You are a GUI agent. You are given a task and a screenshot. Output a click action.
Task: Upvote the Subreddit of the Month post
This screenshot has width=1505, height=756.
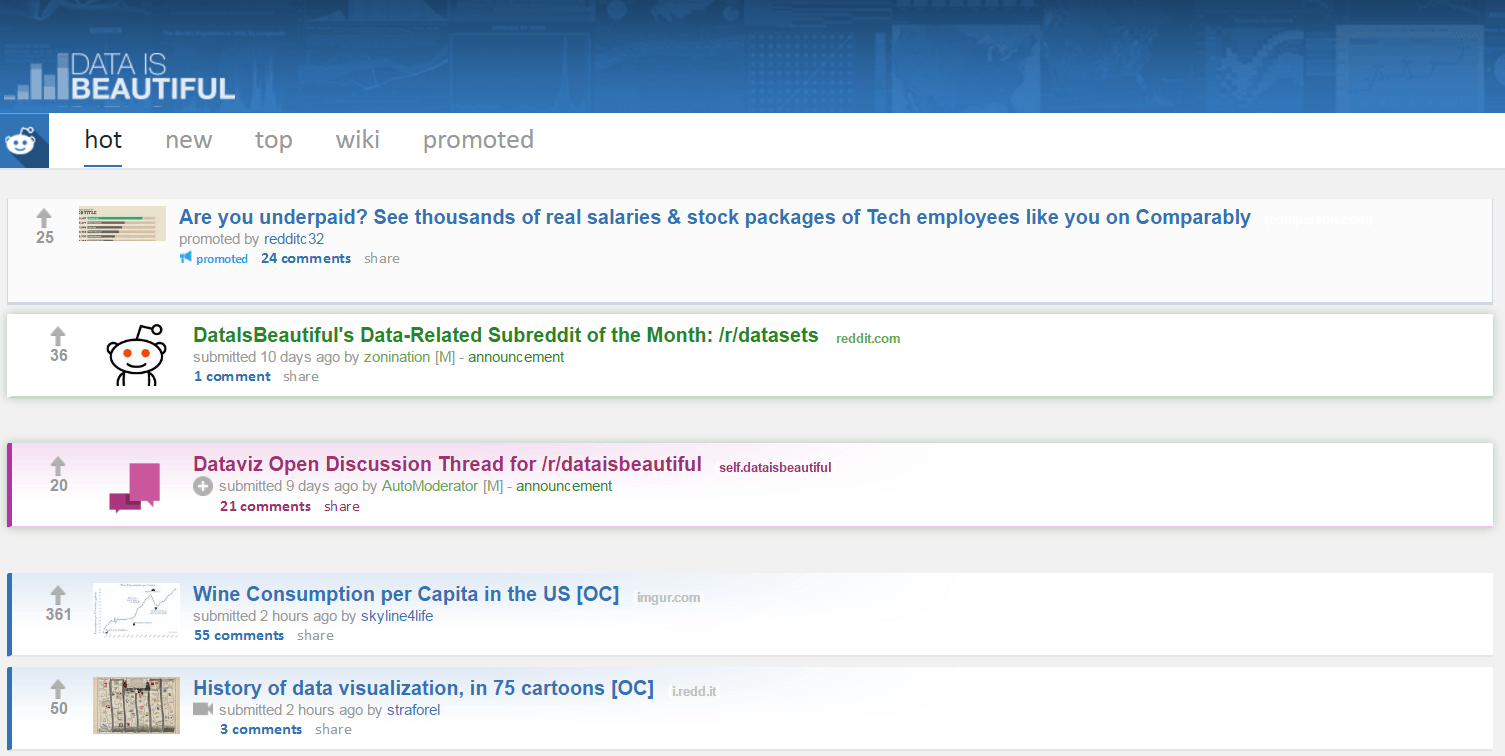point(58,336)
